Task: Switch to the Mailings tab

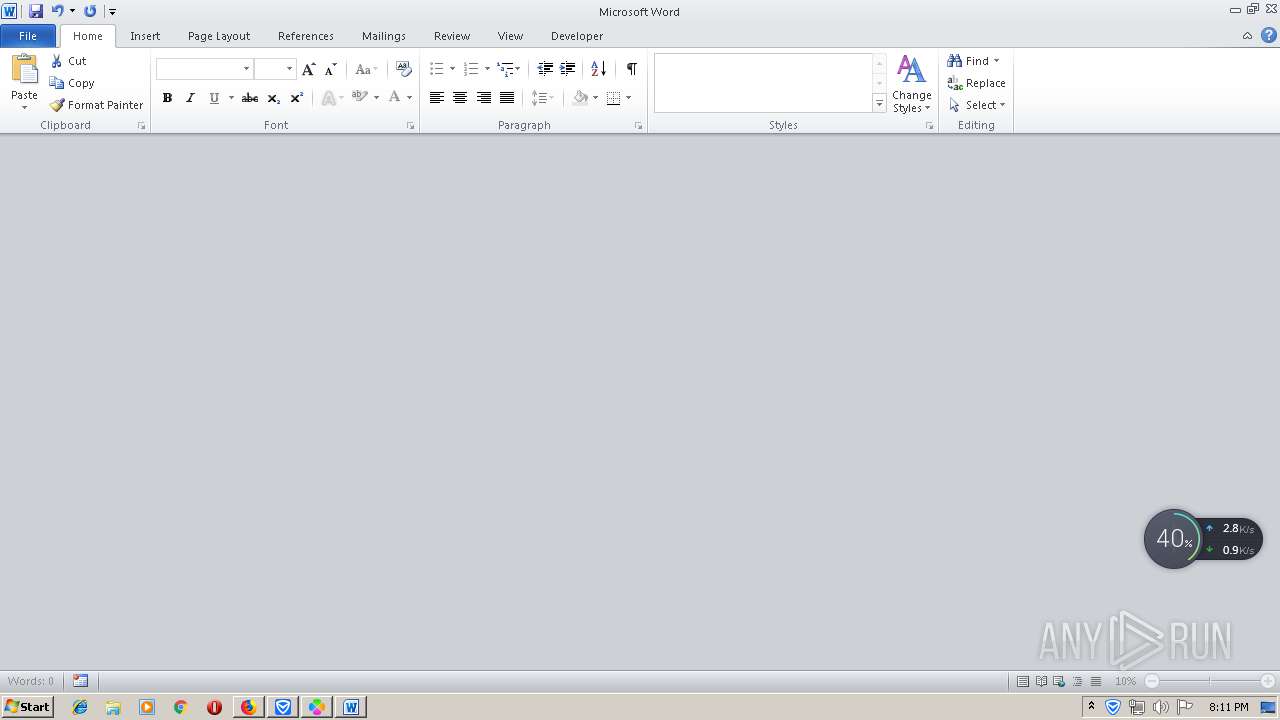Action: click(x=384, y=36)
